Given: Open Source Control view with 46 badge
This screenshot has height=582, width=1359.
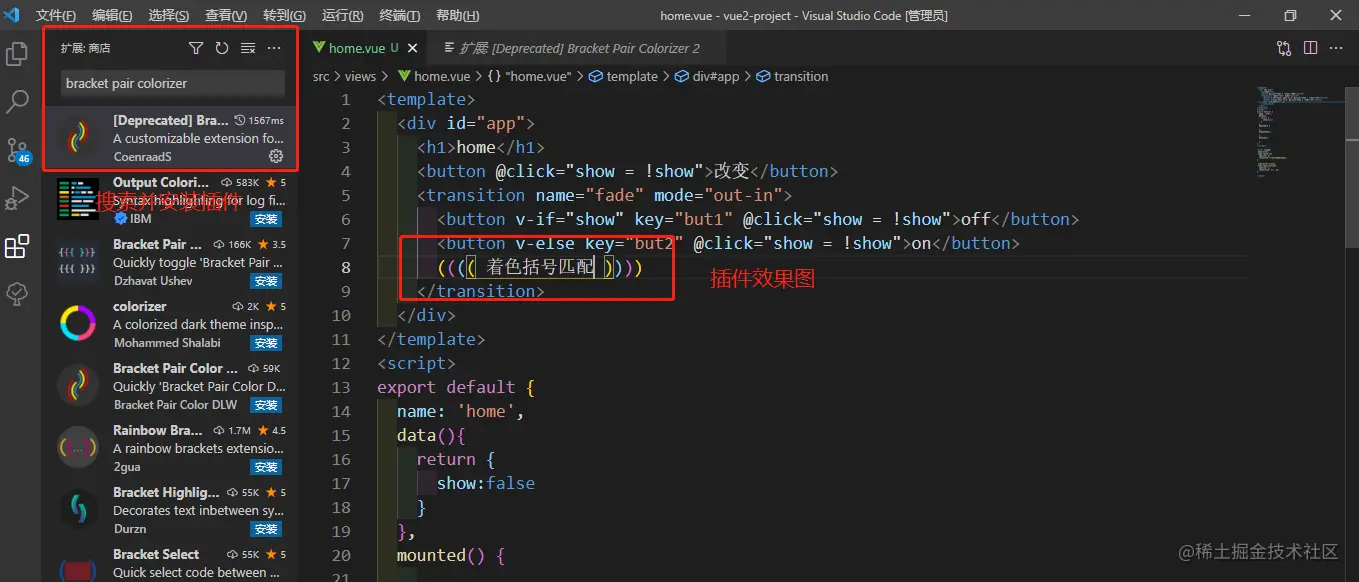Looking at the screenshot, I should 18,150.
